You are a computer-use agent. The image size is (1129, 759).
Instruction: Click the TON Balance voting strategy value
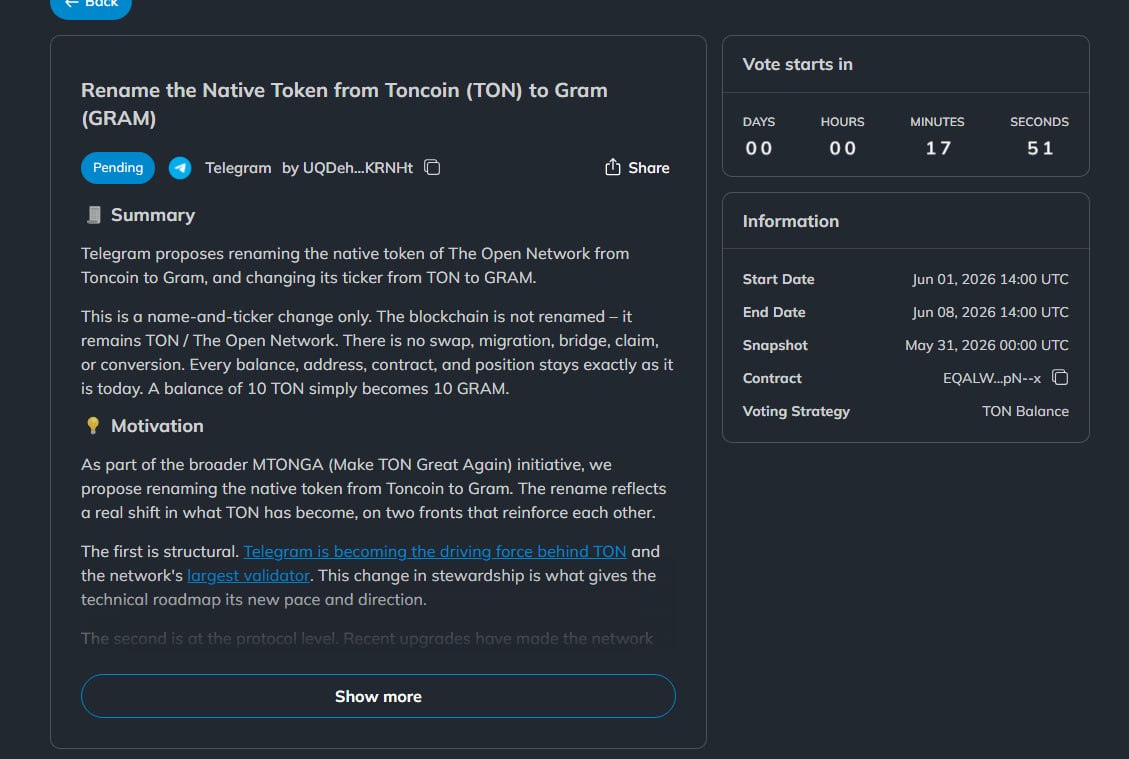click(1025, 411)
